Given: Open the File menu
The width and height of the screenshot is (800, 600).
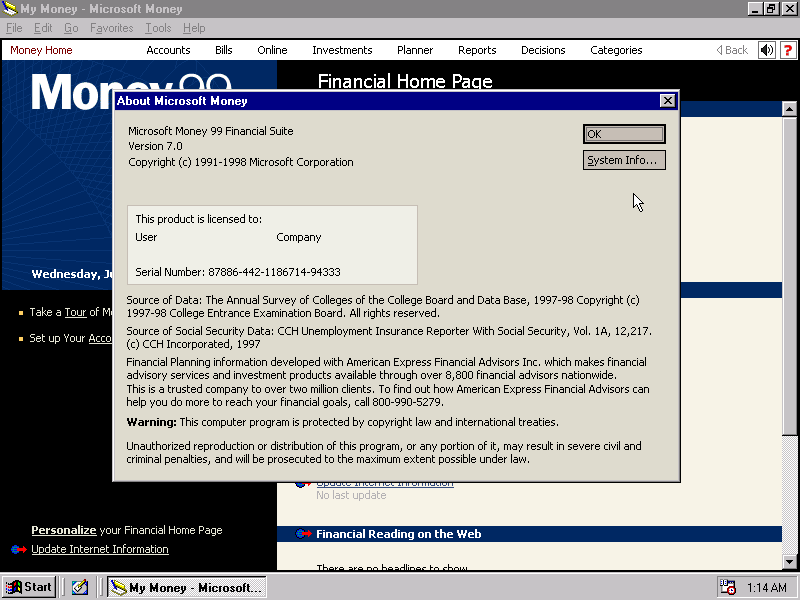Looking at the screenshot, I should click(x=14, y=28).
